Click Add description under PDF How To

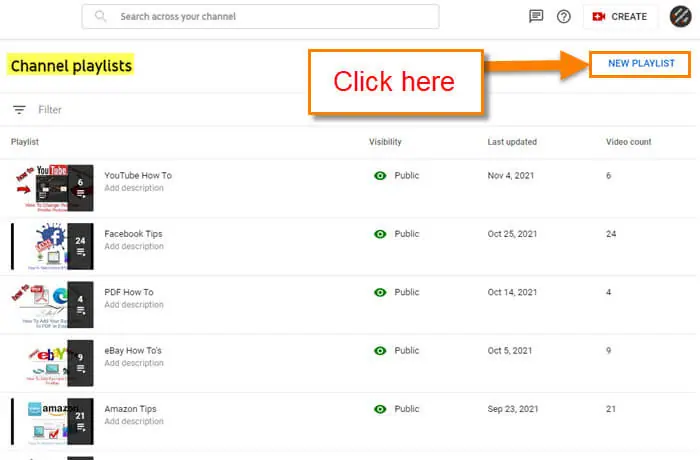pos(134,305)
